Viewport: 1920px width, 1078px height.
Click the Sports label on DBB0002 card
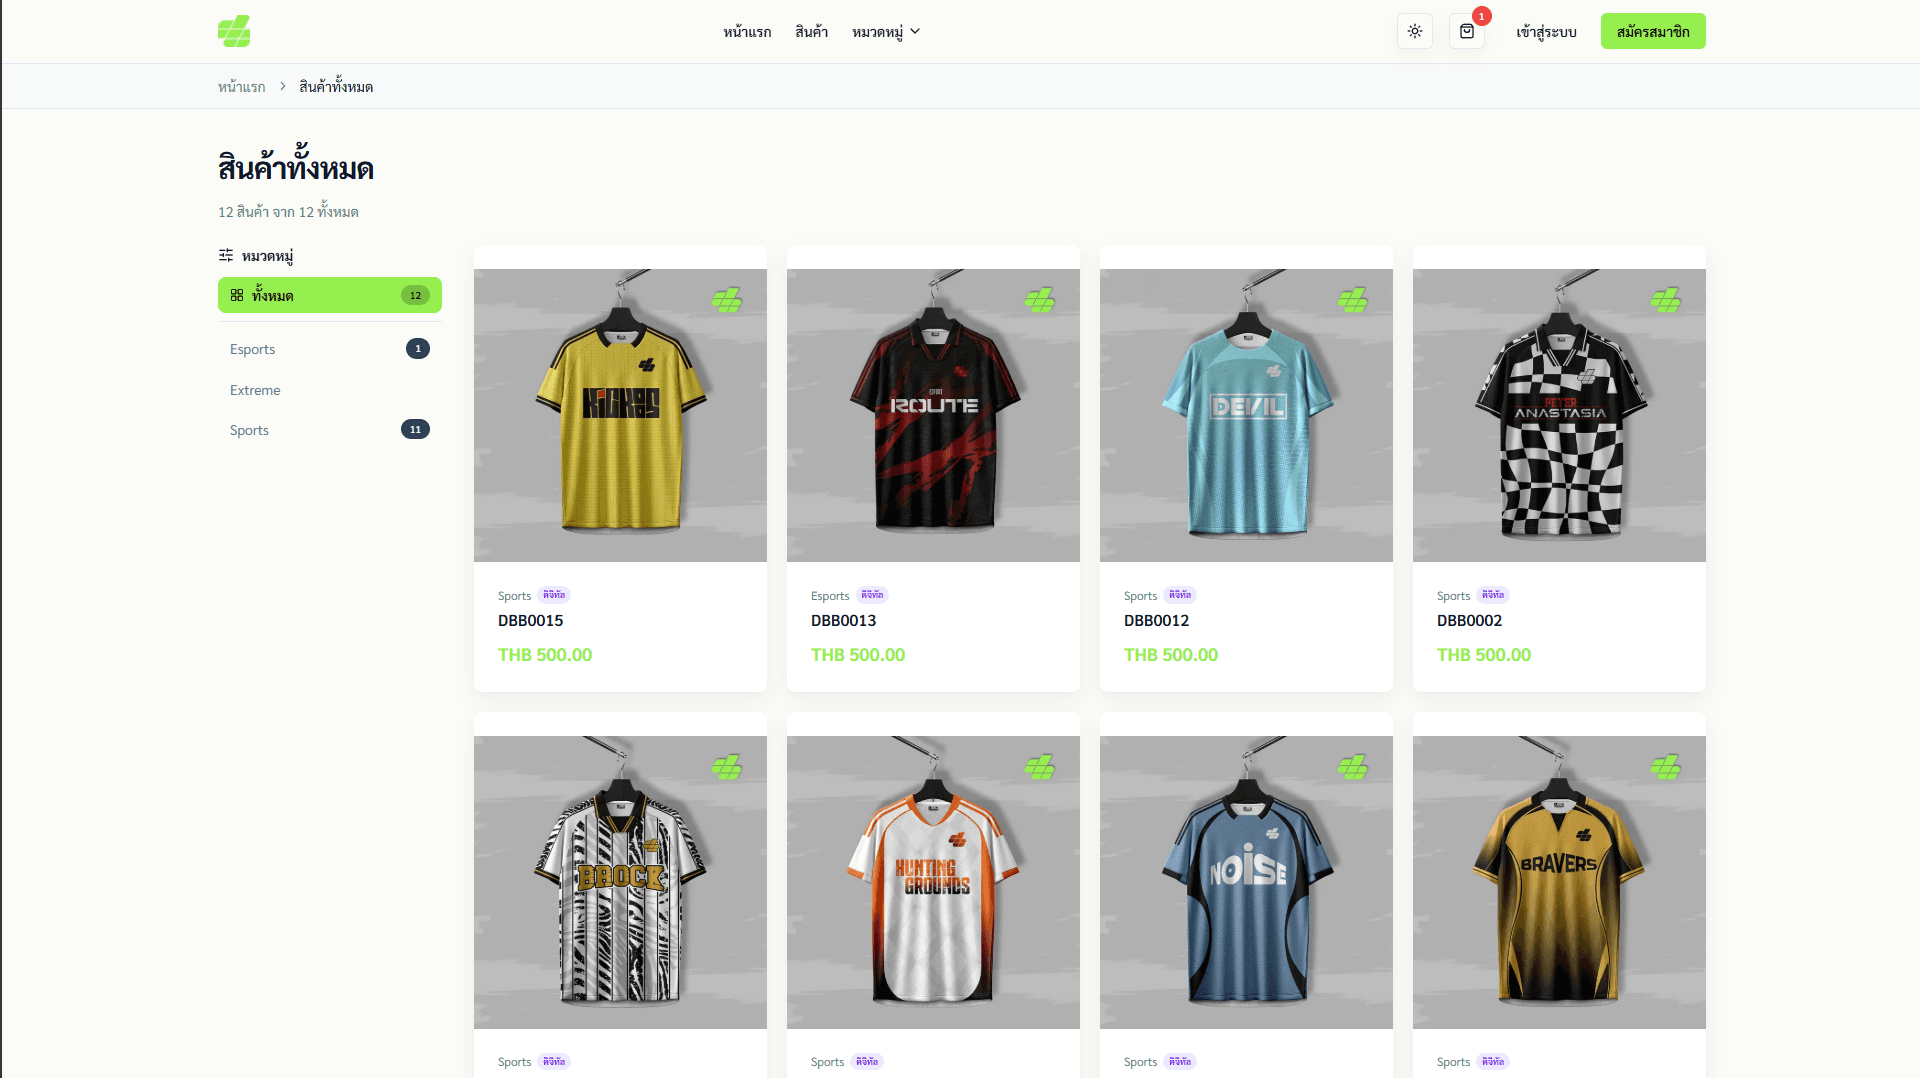click(1454, 596)
